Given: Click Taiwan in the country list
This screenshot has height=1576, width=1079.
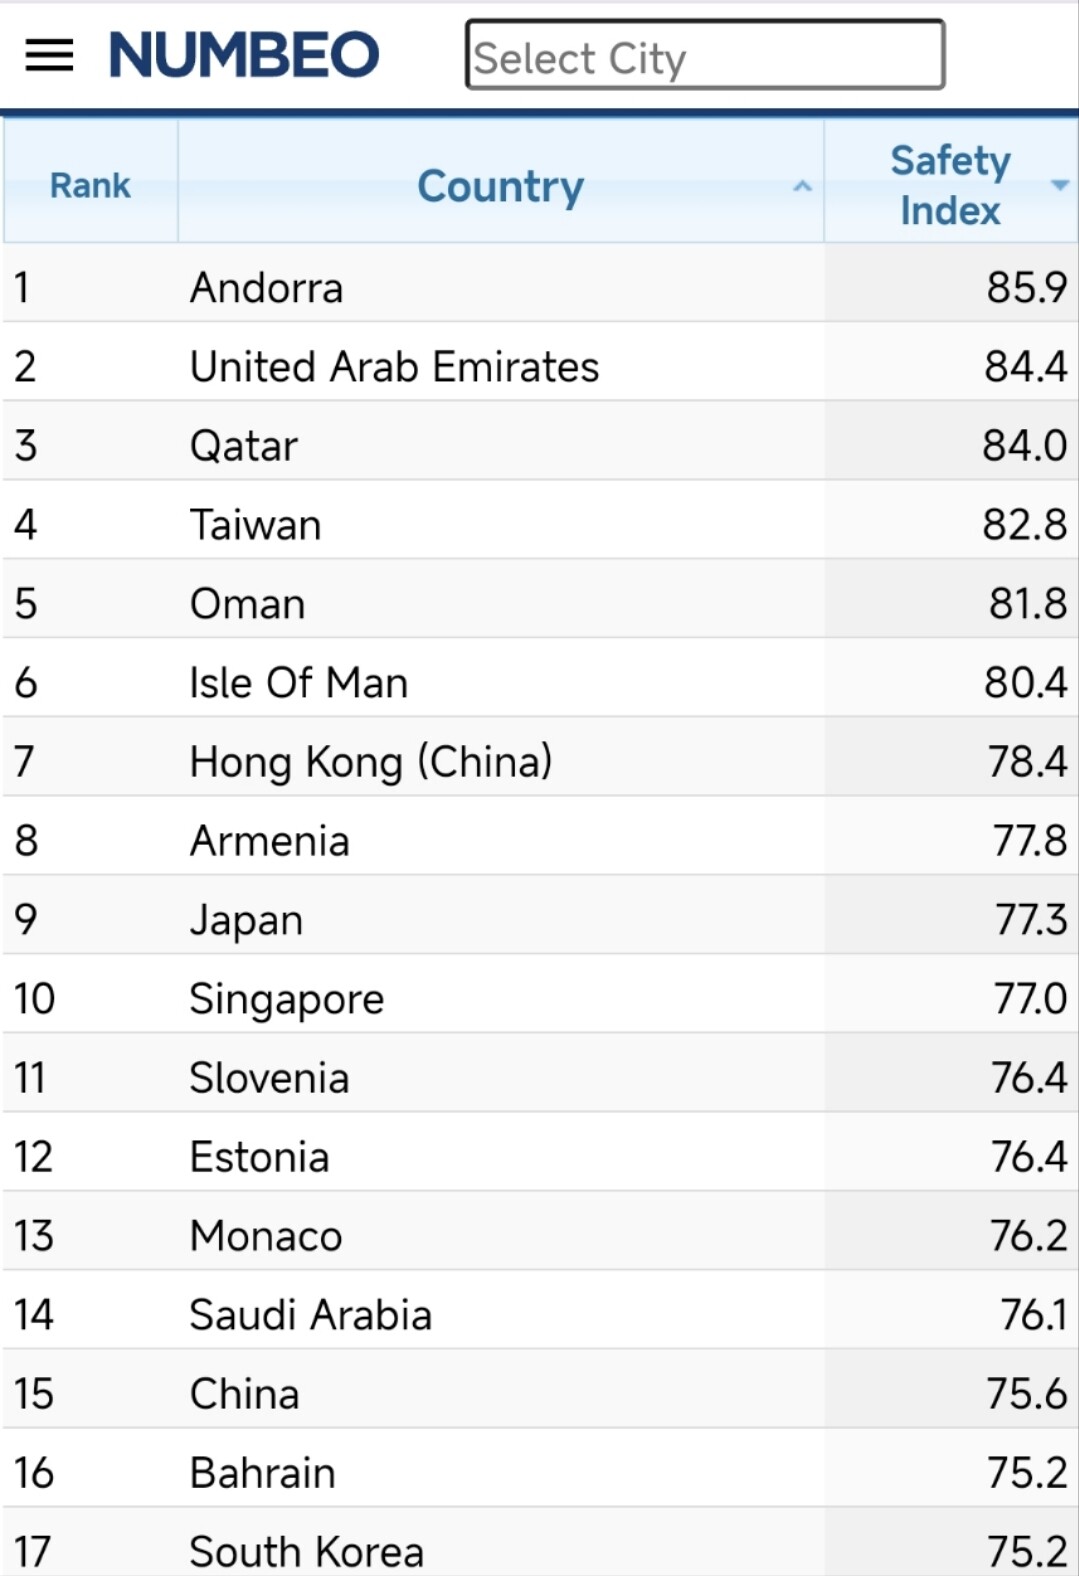Looking at the screenshot, I should click(256, 525).
